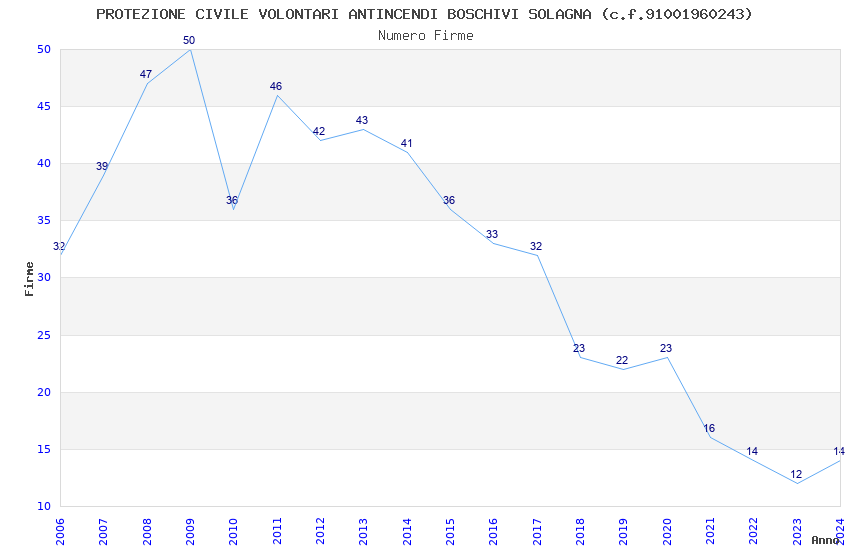Select the data label 22 for 2019
Screen dimensions: 850x550
(x=622, y=360)
